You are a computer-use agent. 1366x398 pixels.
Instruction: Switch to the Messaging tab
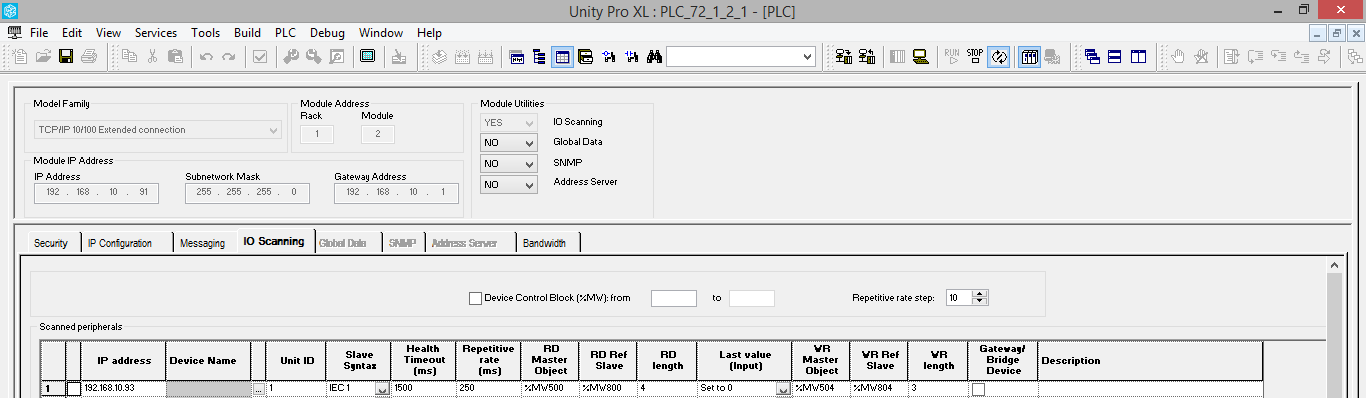tap(202, 243)
